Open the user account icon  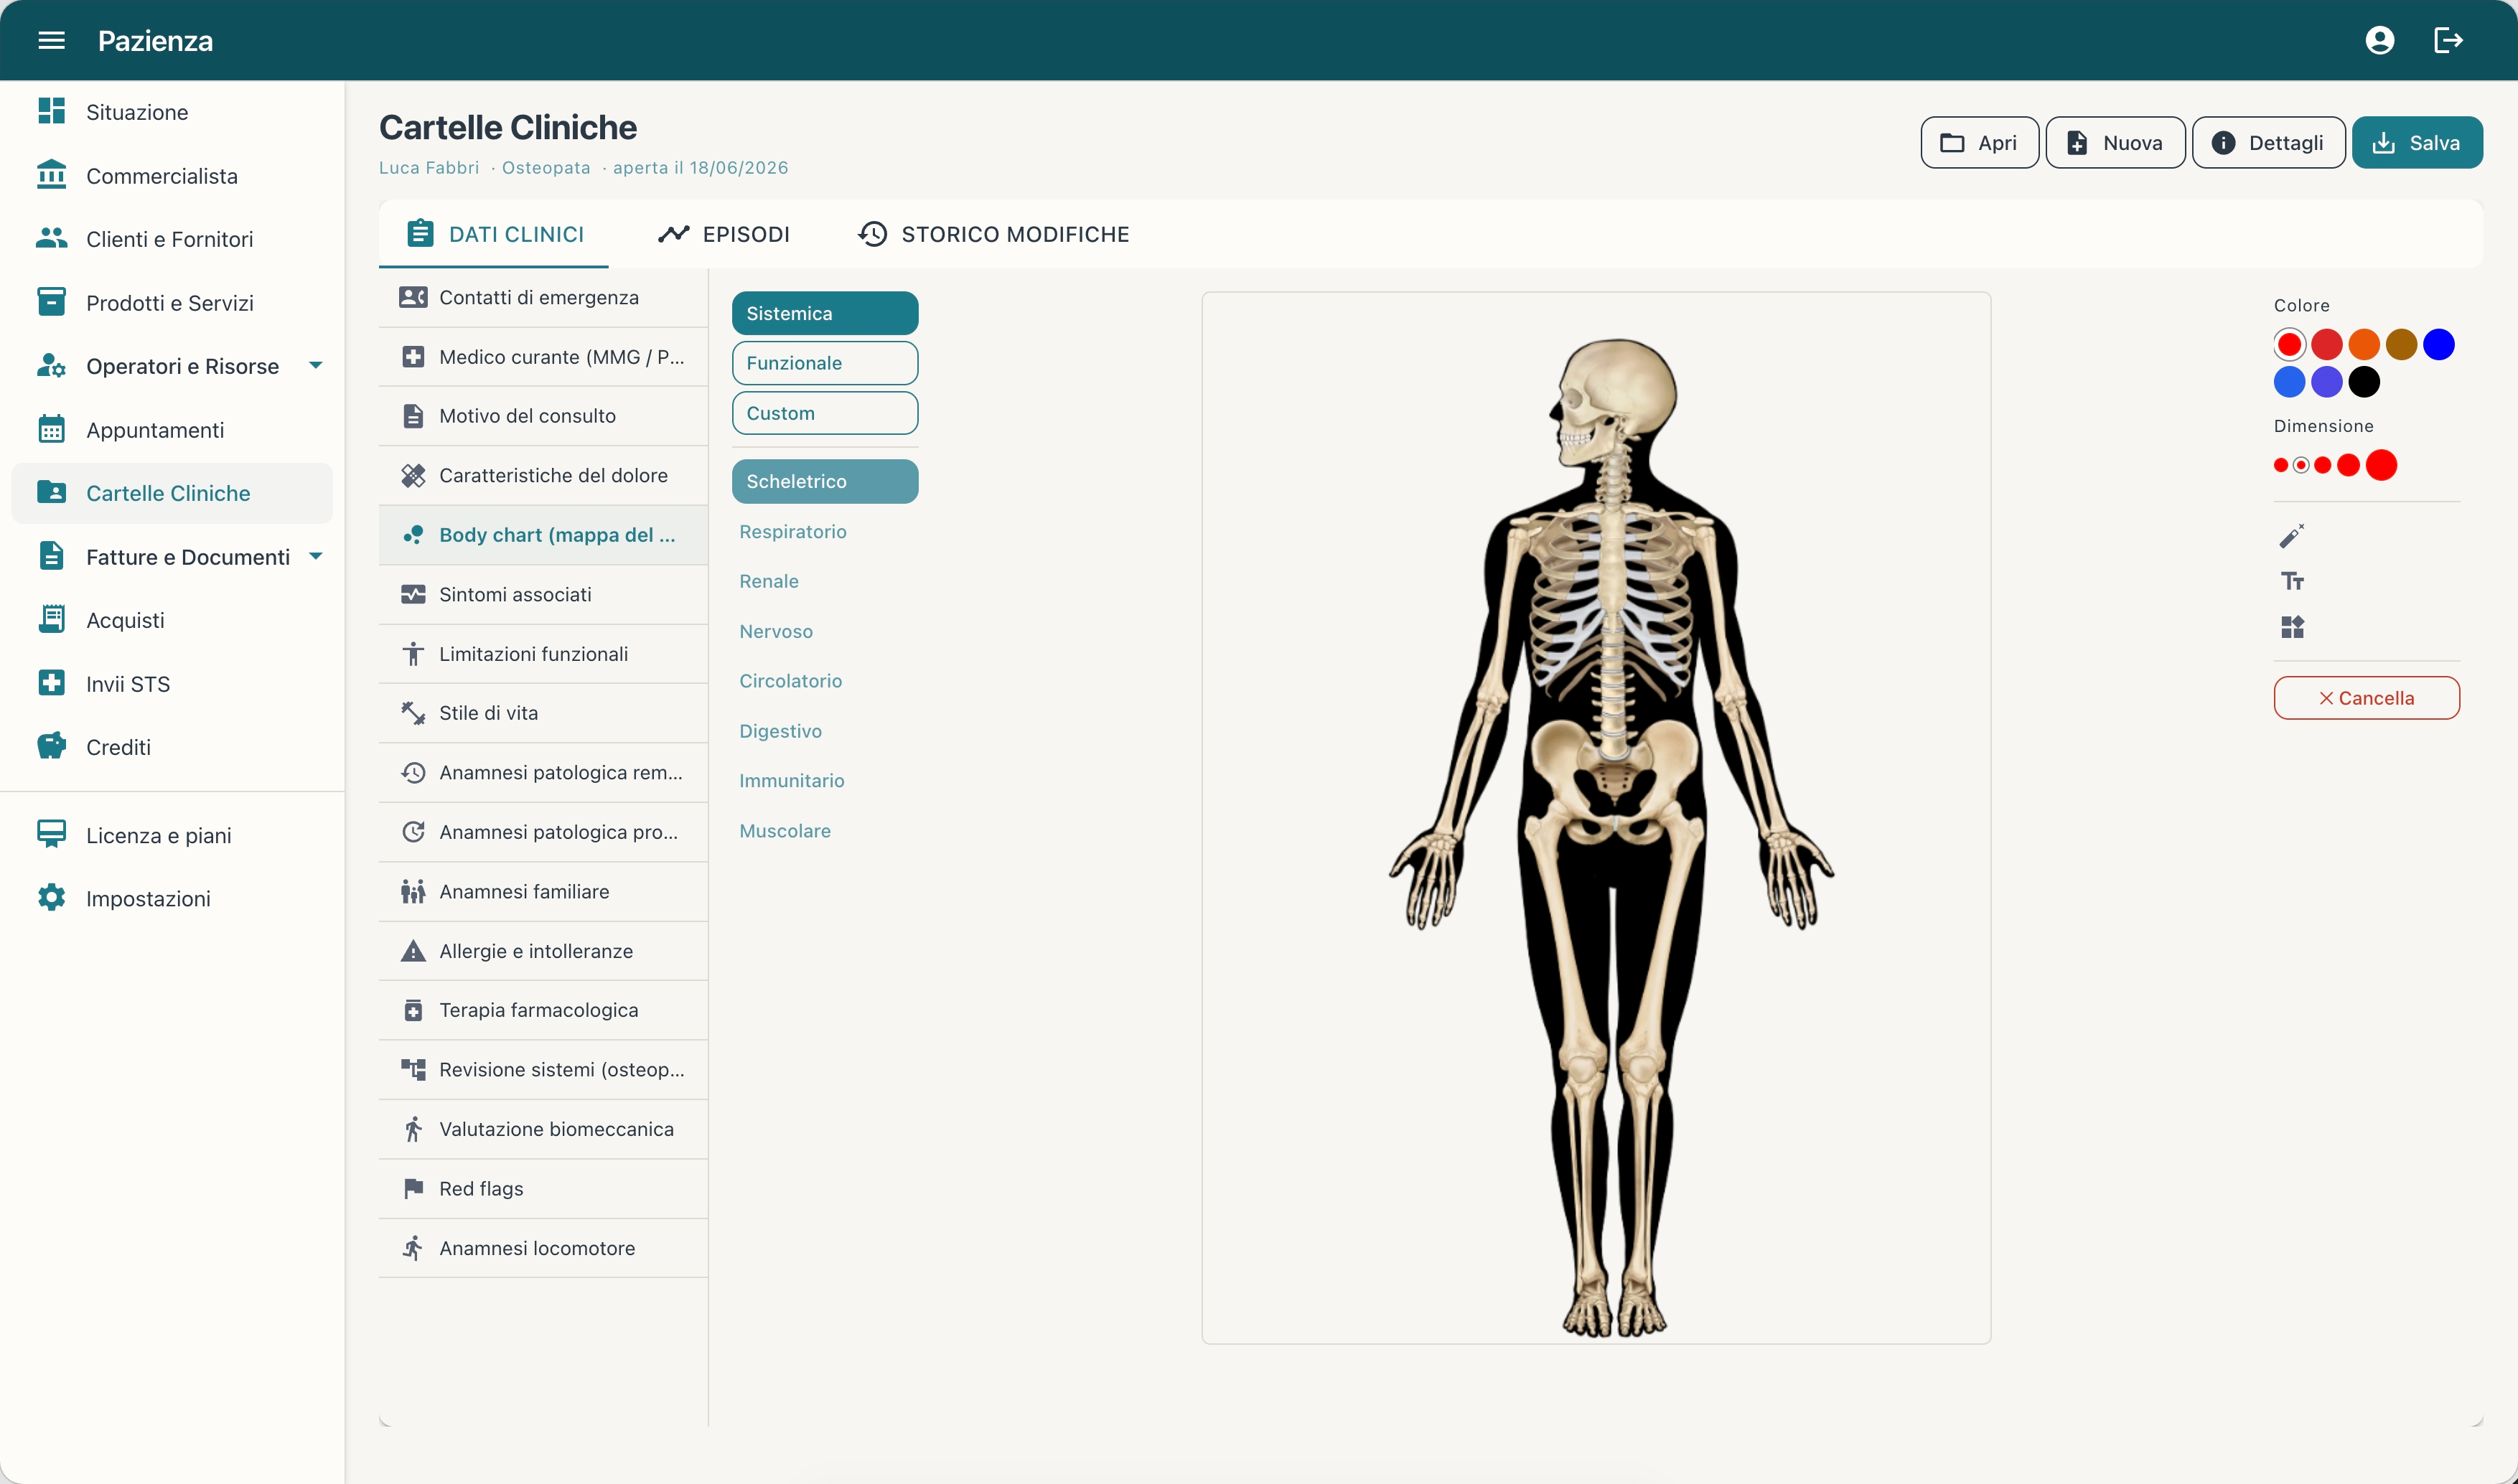pos(2379,40)
